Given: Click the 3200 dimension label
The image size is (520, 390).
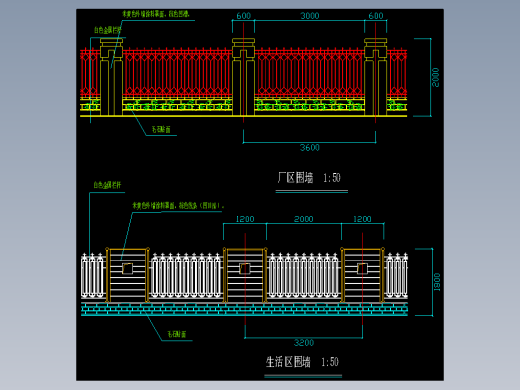Looking at the screenshot, I should coord(304,343).
